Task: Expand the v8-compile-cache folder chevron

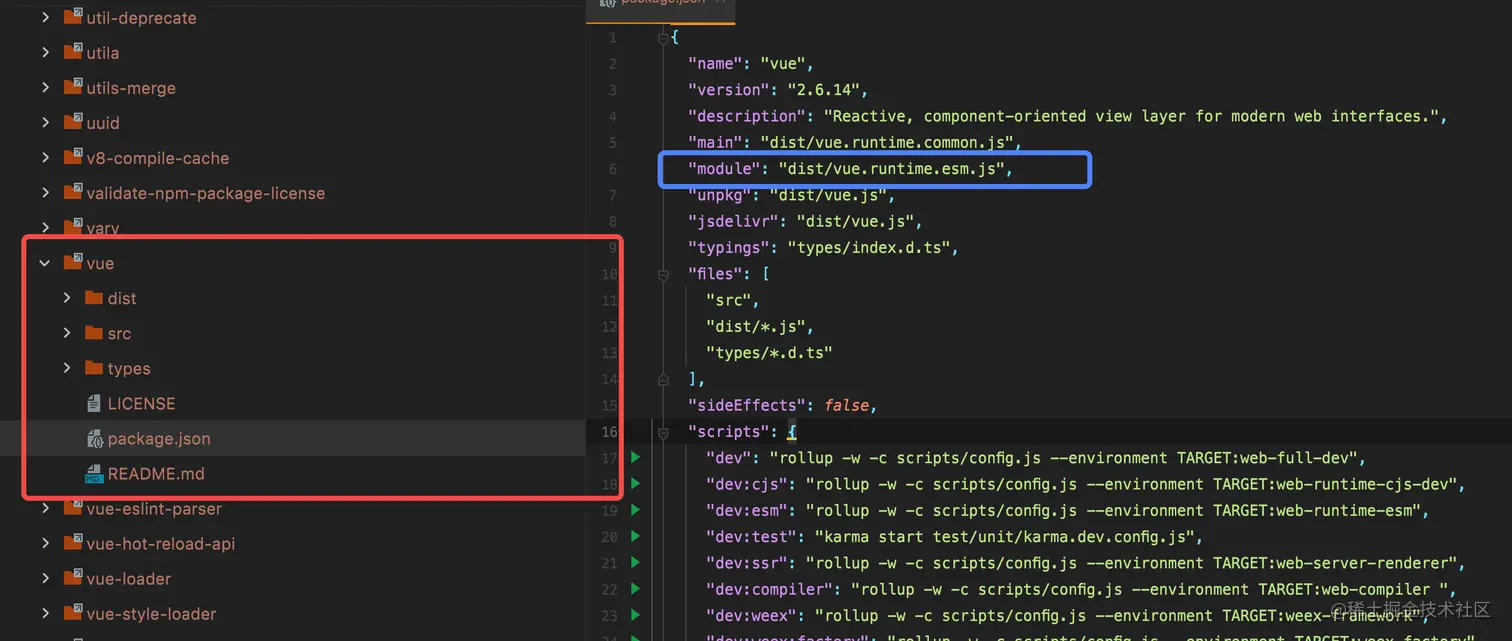Action: pyautogui.click(x=45, y=158)
